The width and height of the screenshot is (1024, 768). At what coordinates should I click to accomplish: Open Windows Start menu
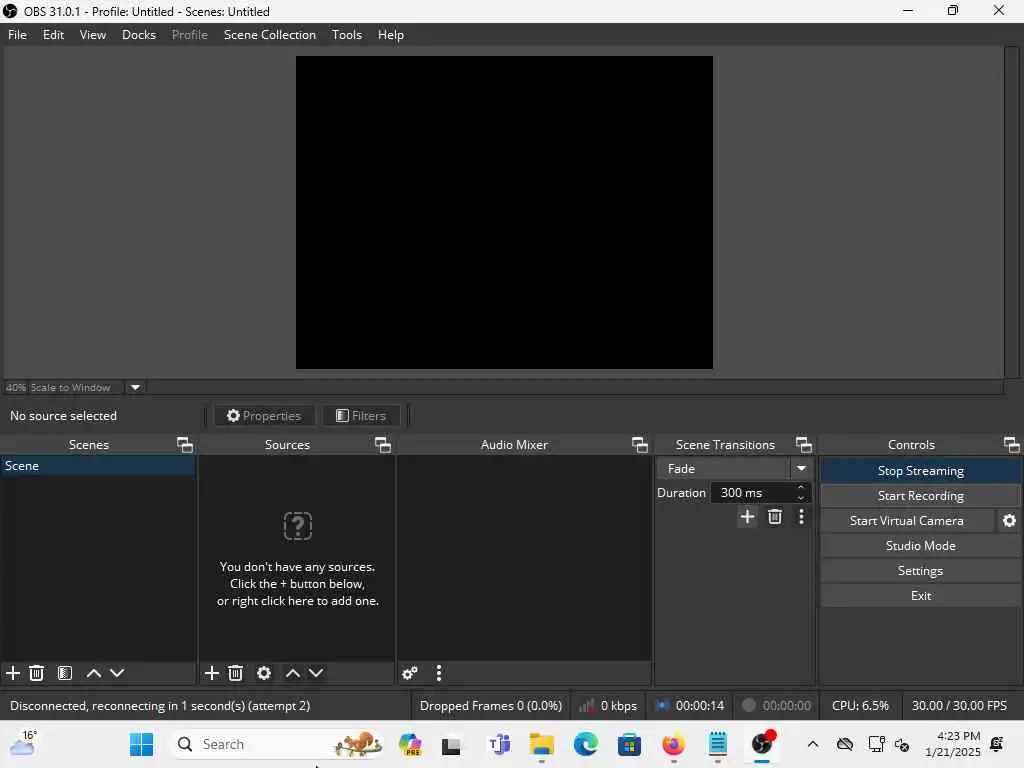coord(141,744)
